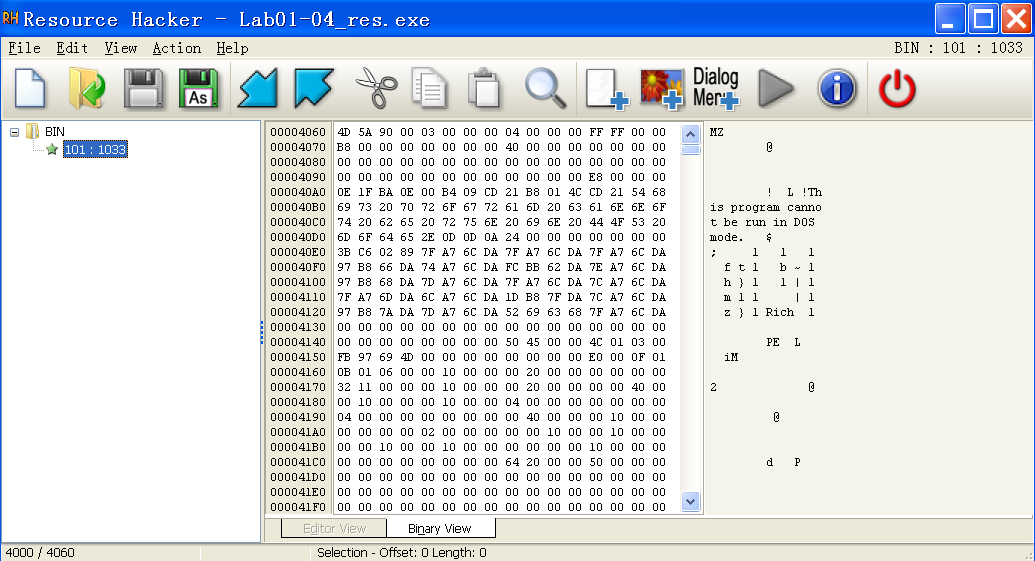Click offset address 000040A0

click(x=298, y=192)
